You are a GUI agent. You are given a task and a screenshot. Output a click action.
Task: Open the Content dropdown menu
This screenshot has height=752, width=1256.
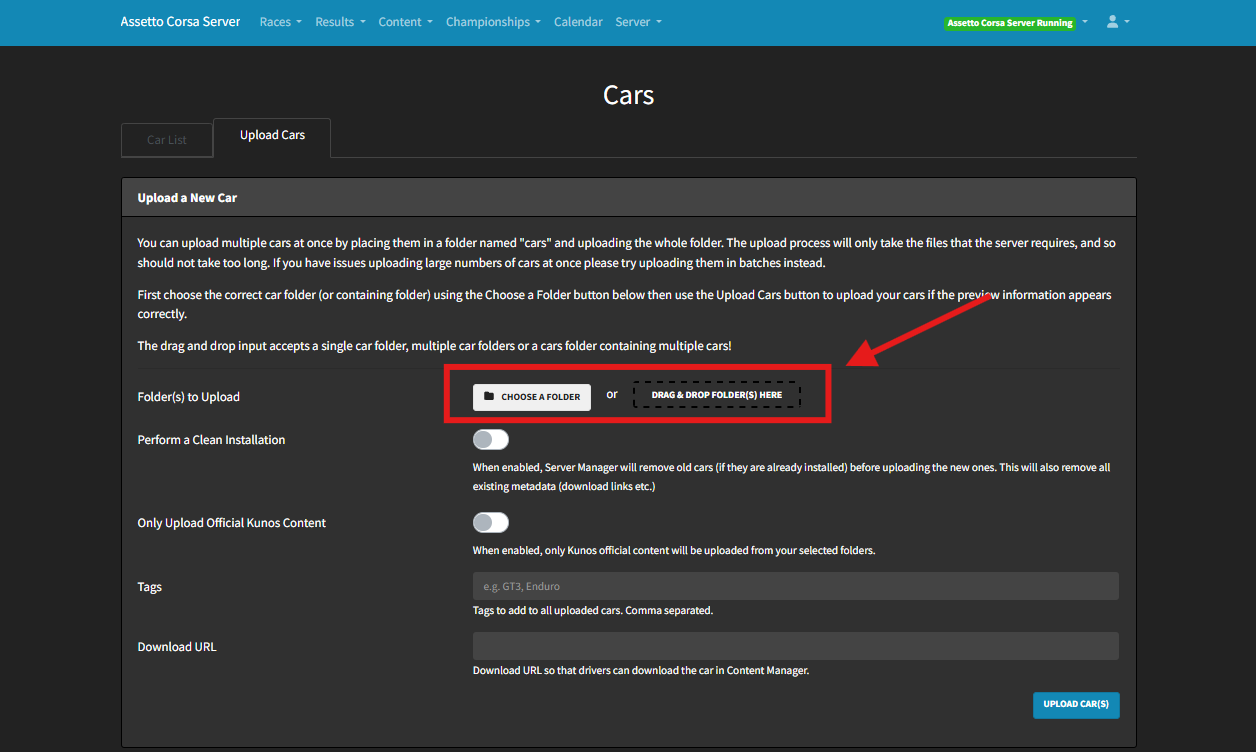point(405,22)
